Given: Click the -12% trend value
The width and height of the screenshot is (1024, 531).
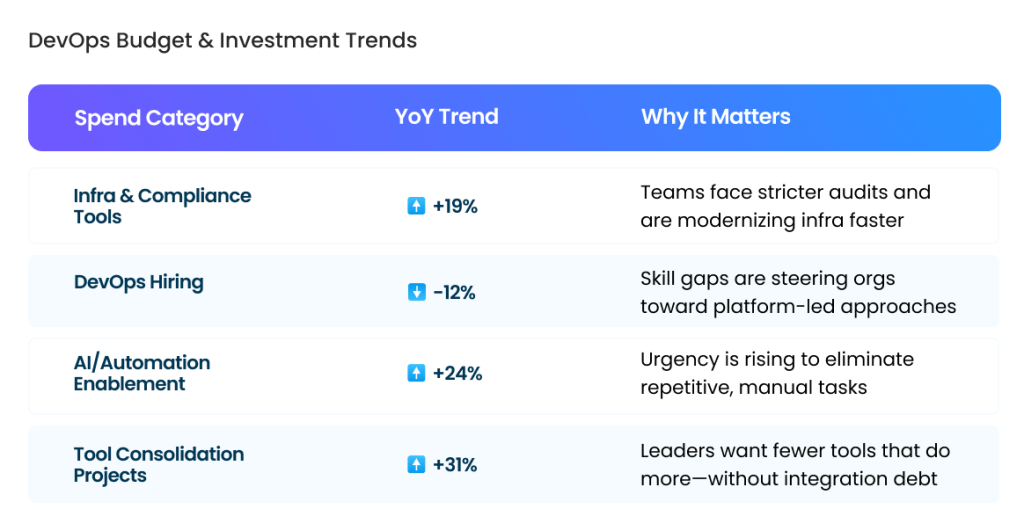Looking at the screenshot, I should point(454,292).
